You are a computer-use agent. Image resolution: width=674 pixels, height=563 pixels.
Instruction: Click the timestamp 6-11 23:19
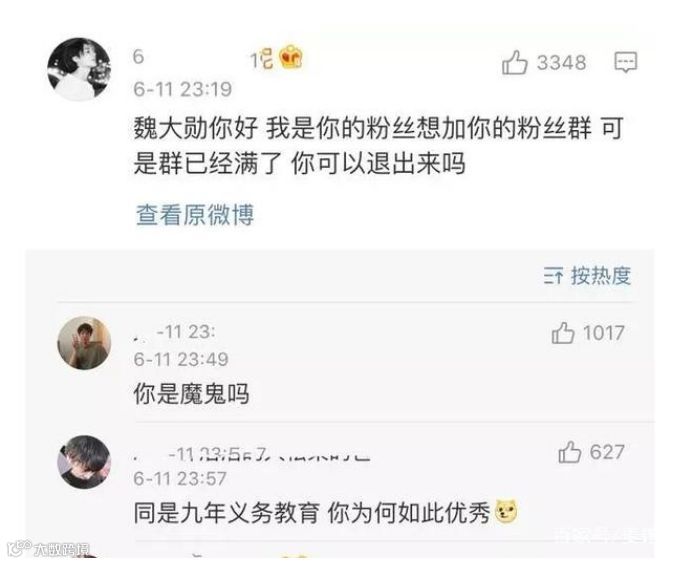[x=183, y=89]
